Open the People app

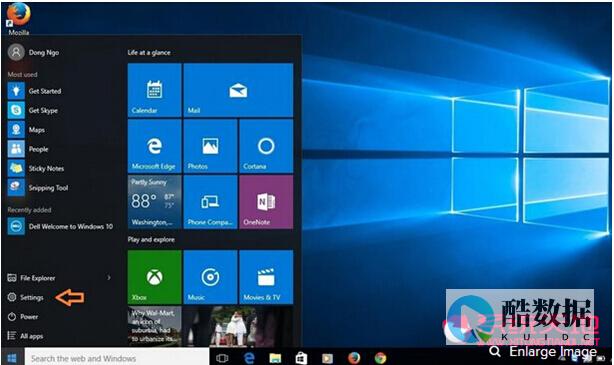[x=28, y=149]
